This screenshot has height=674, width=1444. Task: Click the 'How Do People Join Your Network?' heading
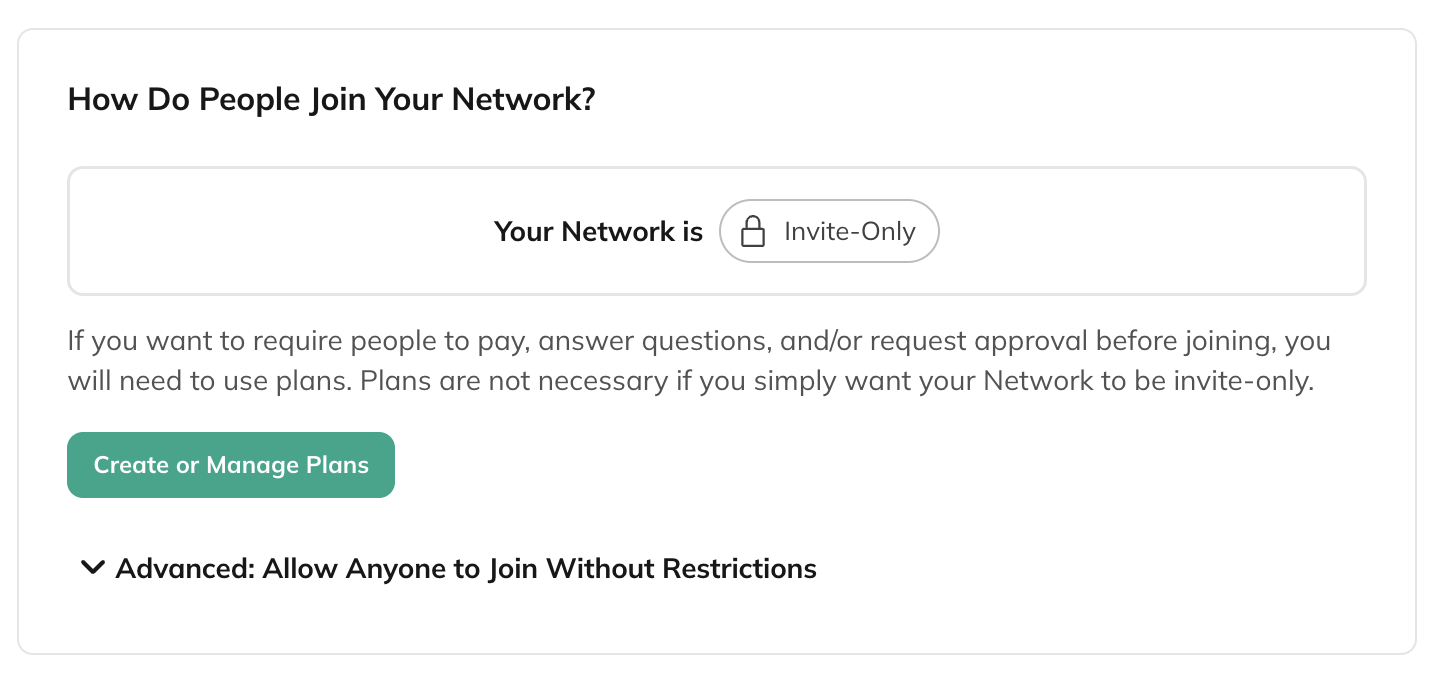pos(330,99)
